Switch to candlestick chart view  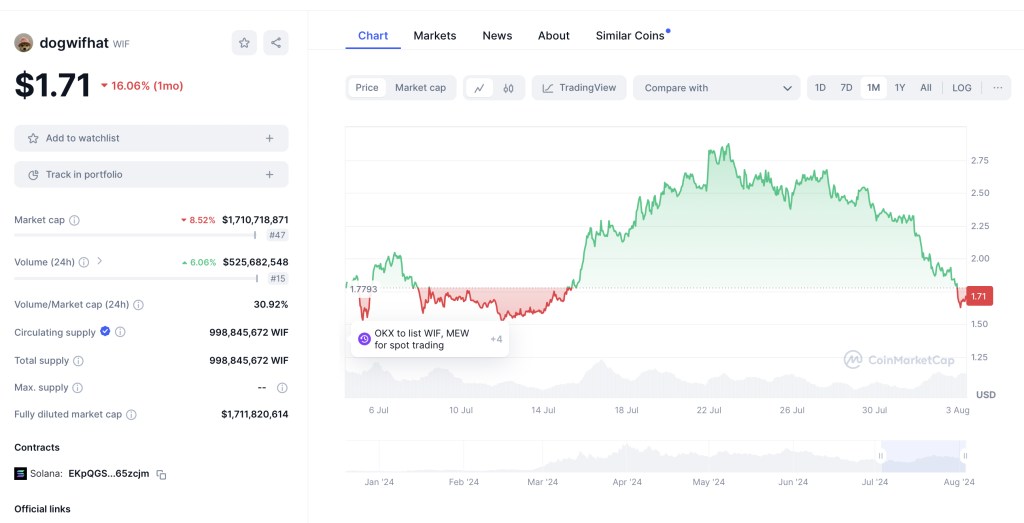[x=509, y=88]
